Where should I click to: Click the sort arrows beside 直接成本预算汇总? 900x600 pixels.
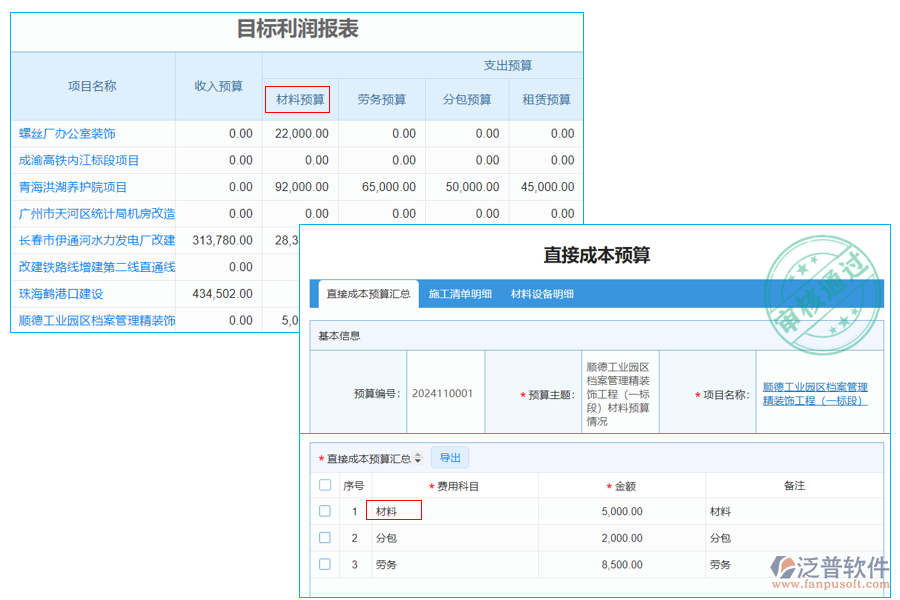(x=418, y=457)
